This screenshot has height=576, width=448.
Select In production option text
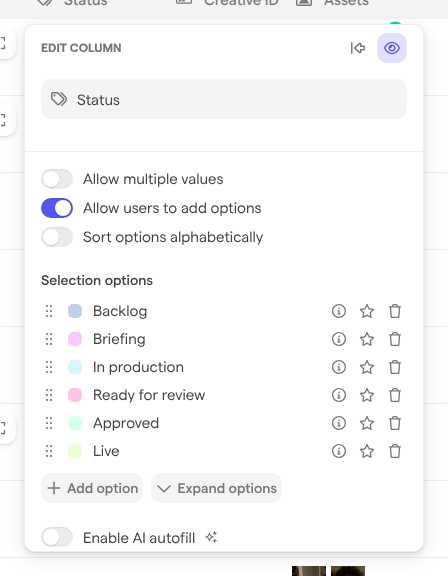click(138, 367)
